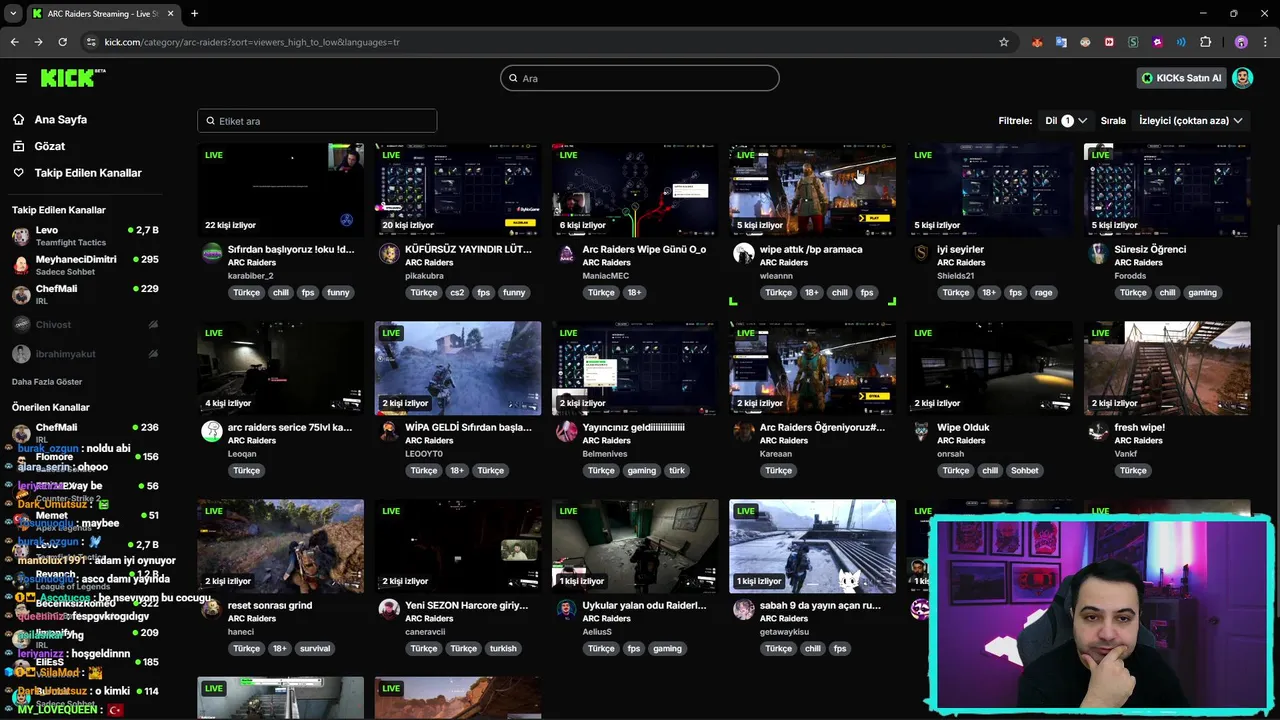Image resolution: width=1280 pixels, height=720 pixels.
Task: Open the MetaMask fox extension
Action: 1037,42
